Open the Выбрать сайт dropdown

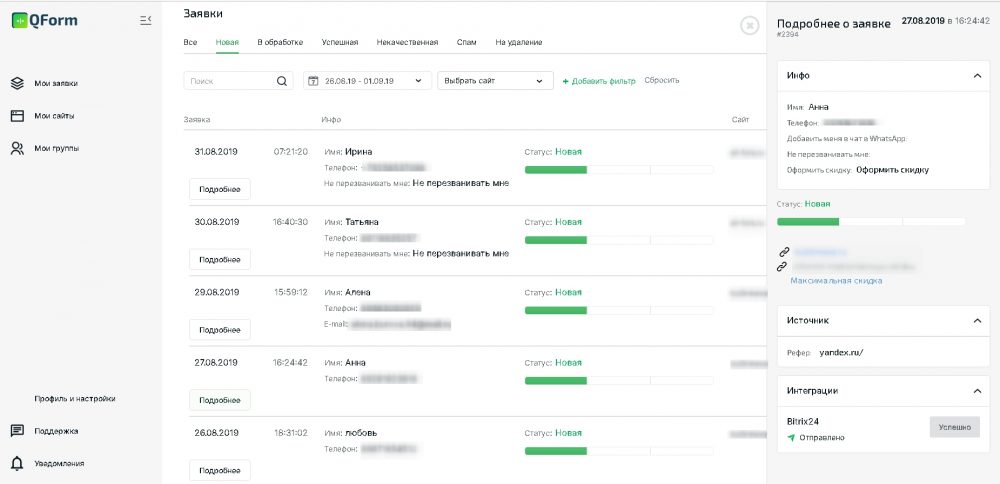pos(495,81)
